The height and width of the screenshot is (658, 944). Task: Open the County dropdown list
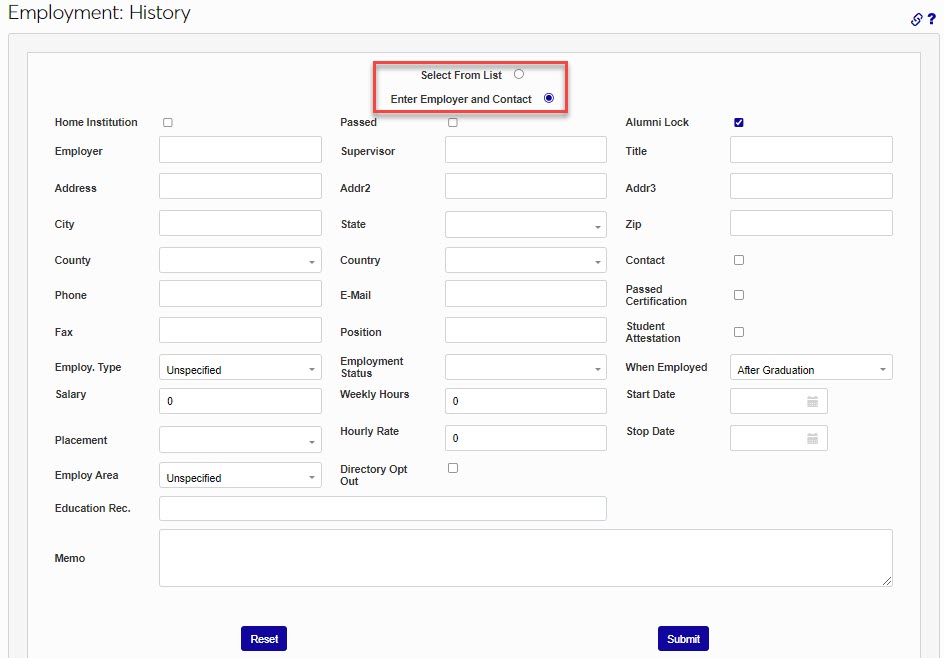click(x=240, y=261)
